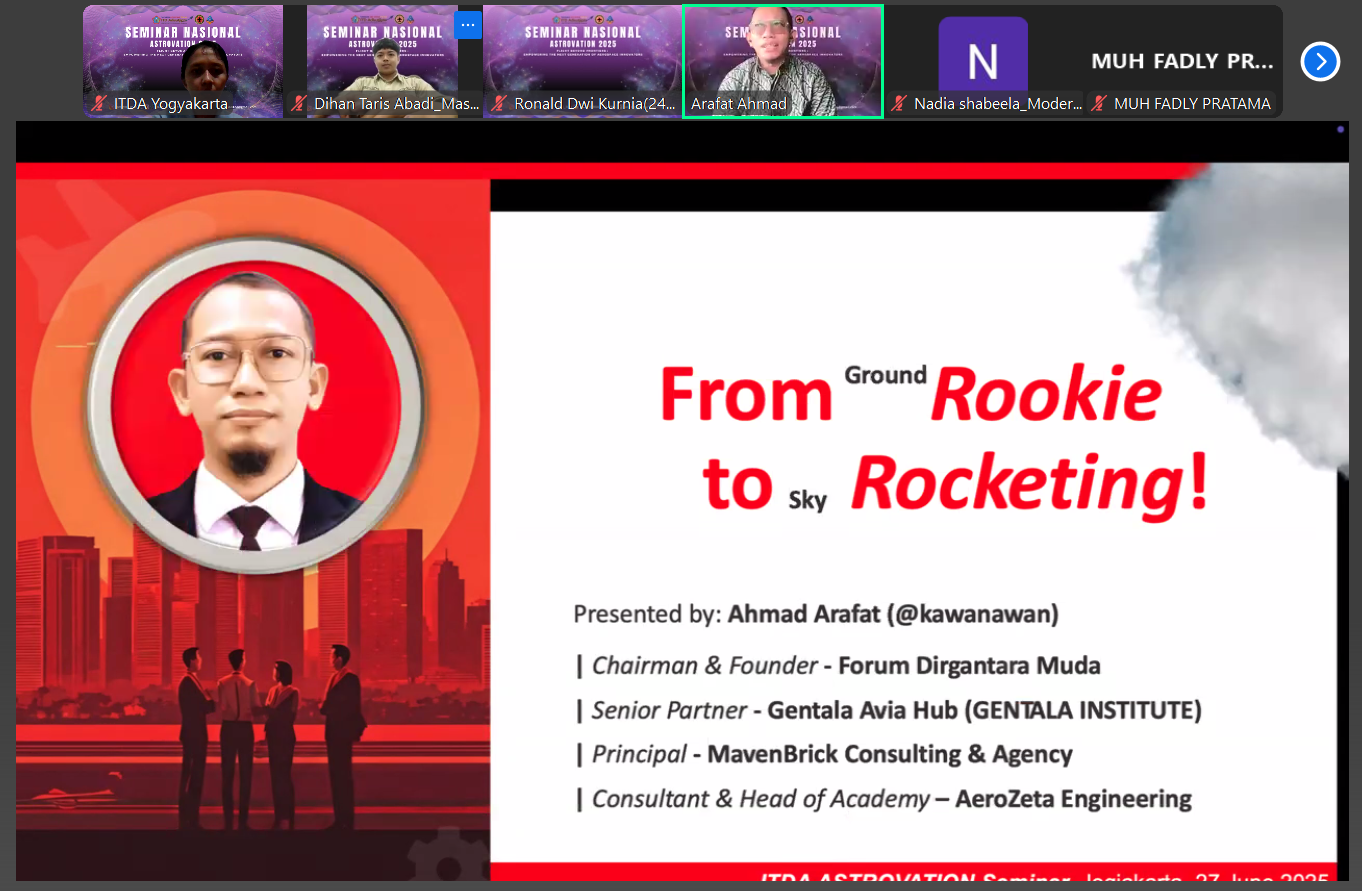Click the 'Arafat Ahmad' name label

[739, 103]
